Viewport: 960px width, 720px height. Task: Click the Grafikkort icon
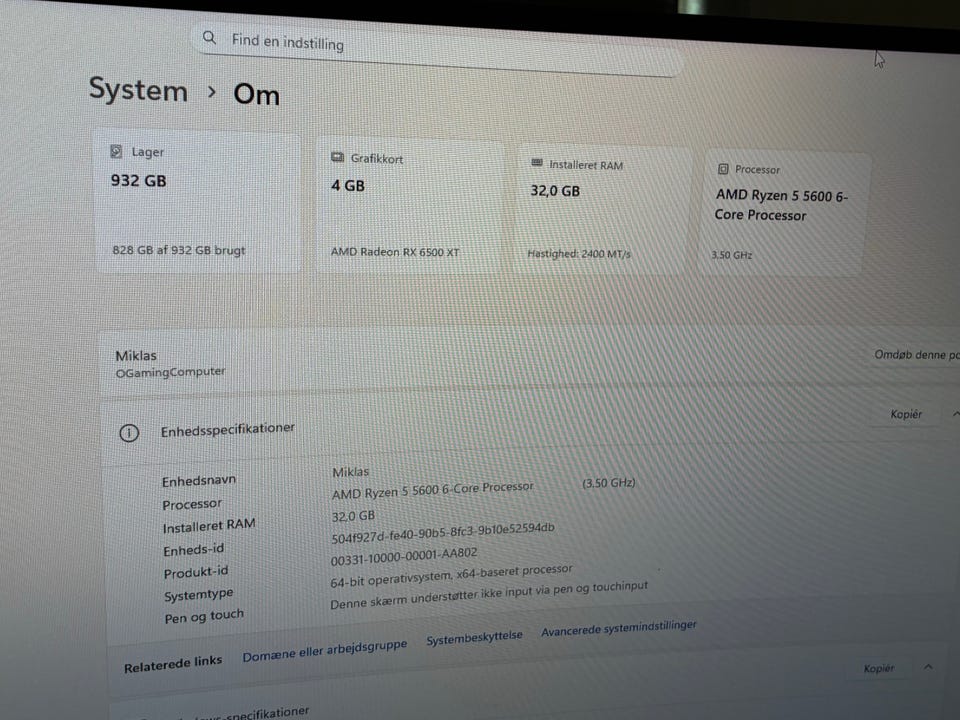(337, 157)
